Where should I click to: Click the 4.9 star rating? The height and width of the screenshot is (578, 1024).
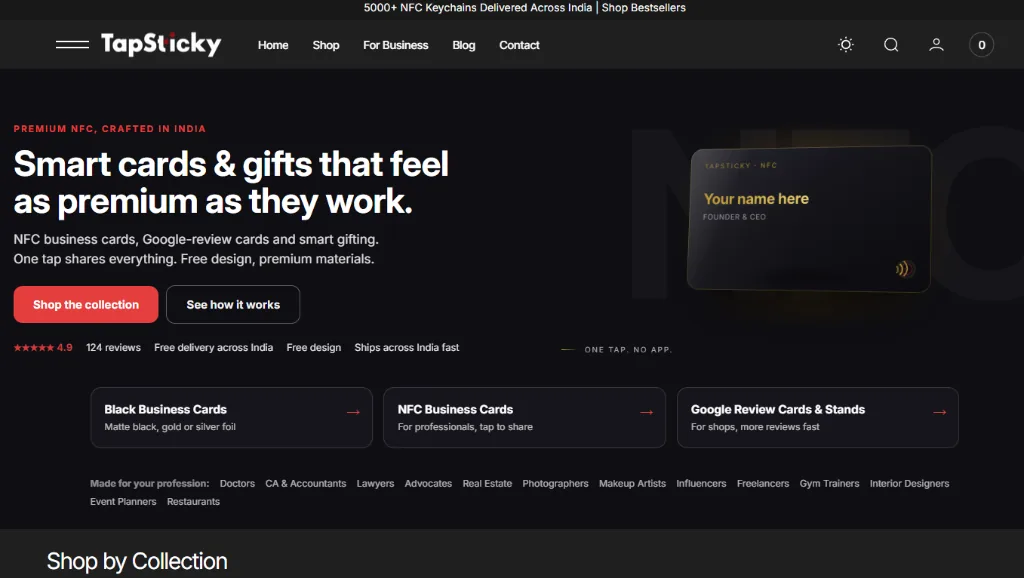click(x=43, y=347)
